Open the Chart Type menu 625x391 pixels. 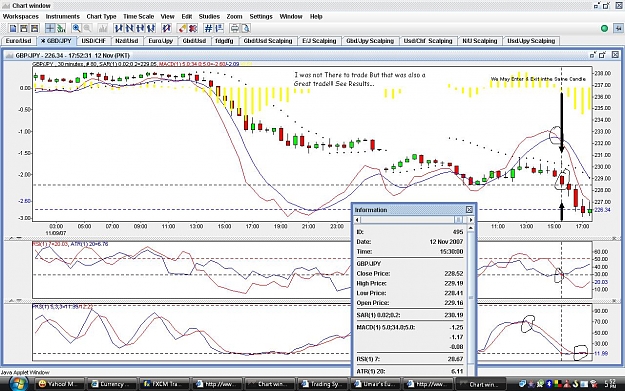click(101, 16)
